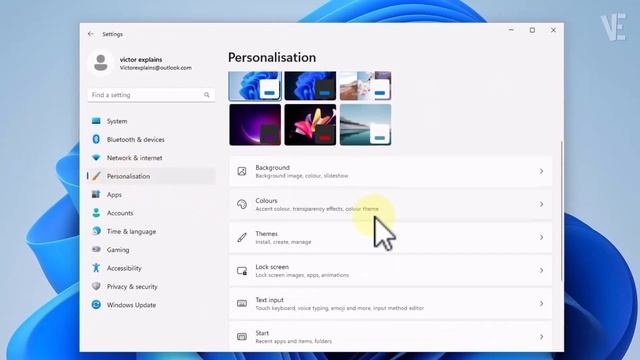
Task: Select the colourful flower dark theme
Action: [x=310, y=124]
